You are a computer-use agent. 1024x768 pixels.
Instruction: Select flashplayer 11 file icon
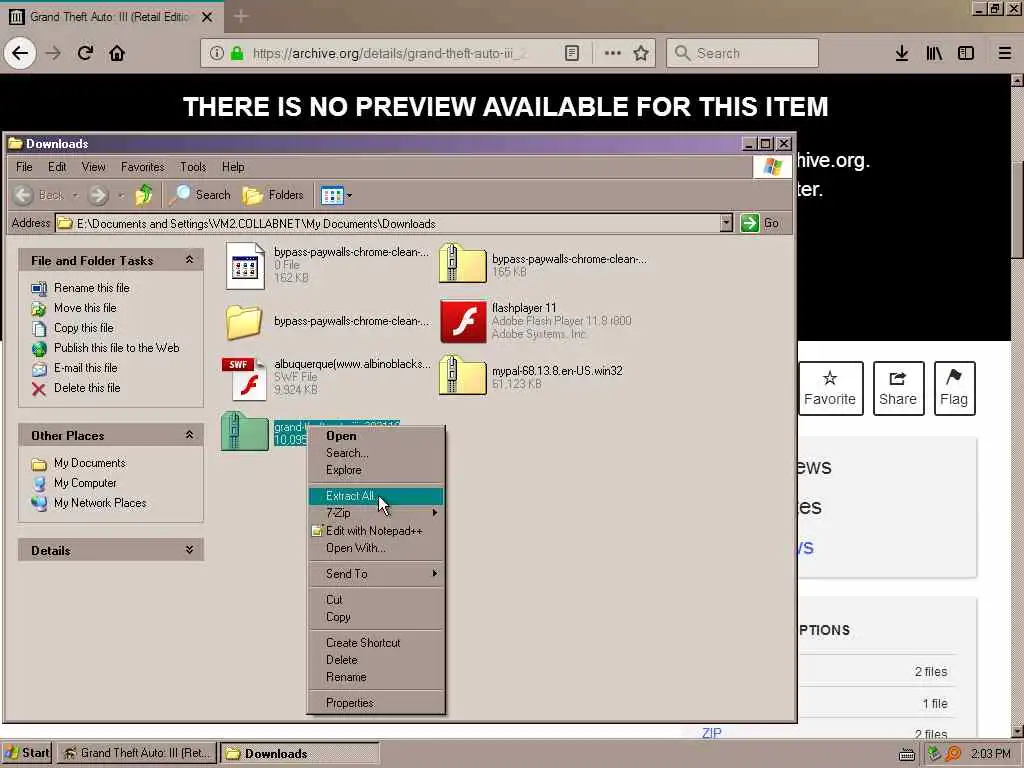click(463, 321)
